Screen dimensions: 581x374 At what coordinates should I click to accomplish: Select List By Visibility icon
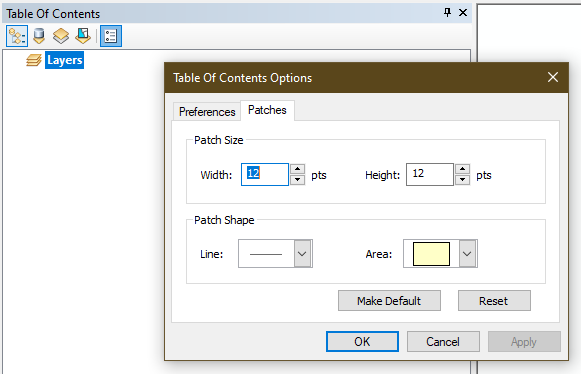pos(61,36)
